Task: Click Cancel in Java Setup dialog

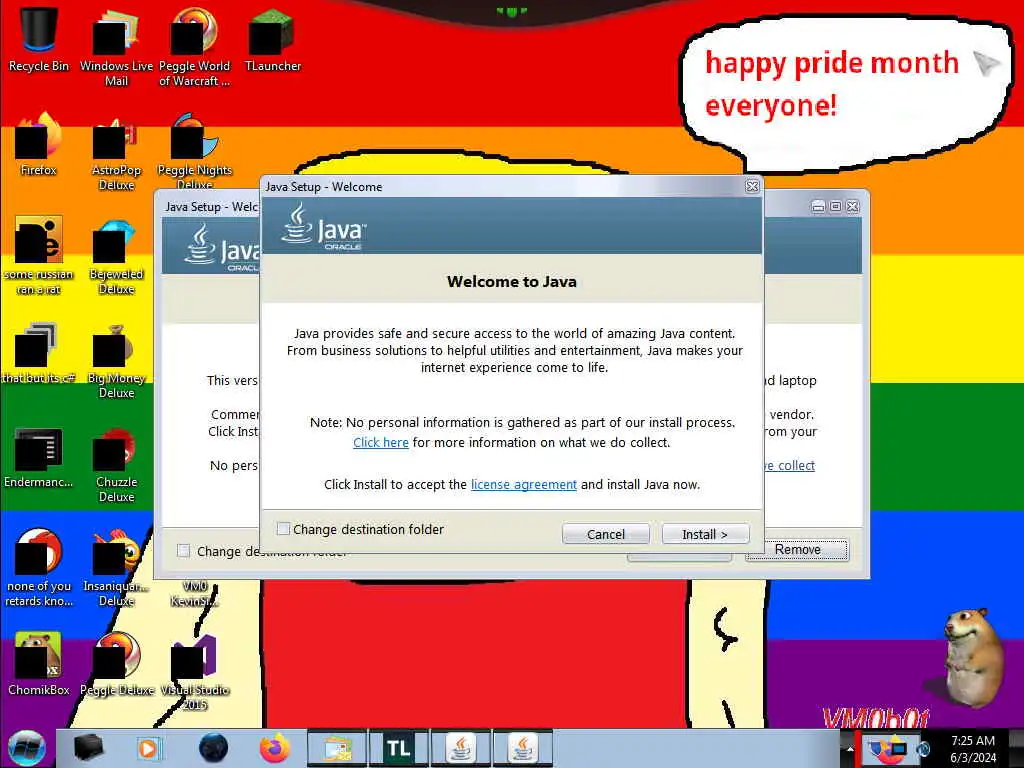Action: pyautogui.click(x=605, y=534)
